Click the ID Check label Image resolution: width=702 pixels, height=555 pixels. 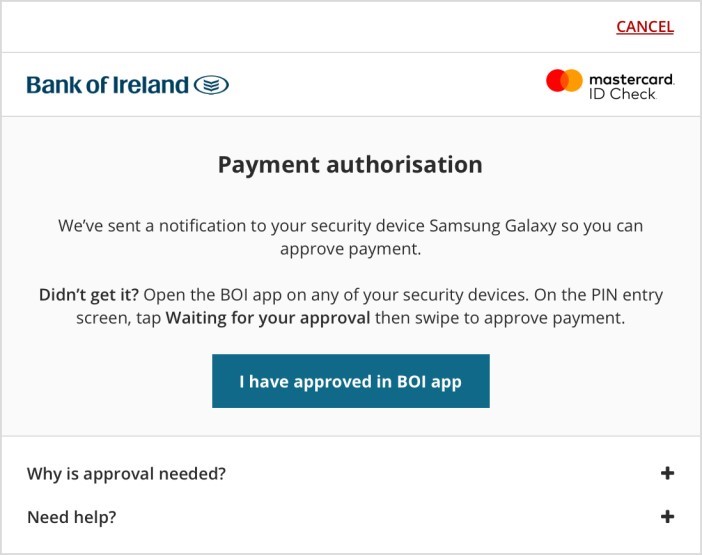point(622,93)
